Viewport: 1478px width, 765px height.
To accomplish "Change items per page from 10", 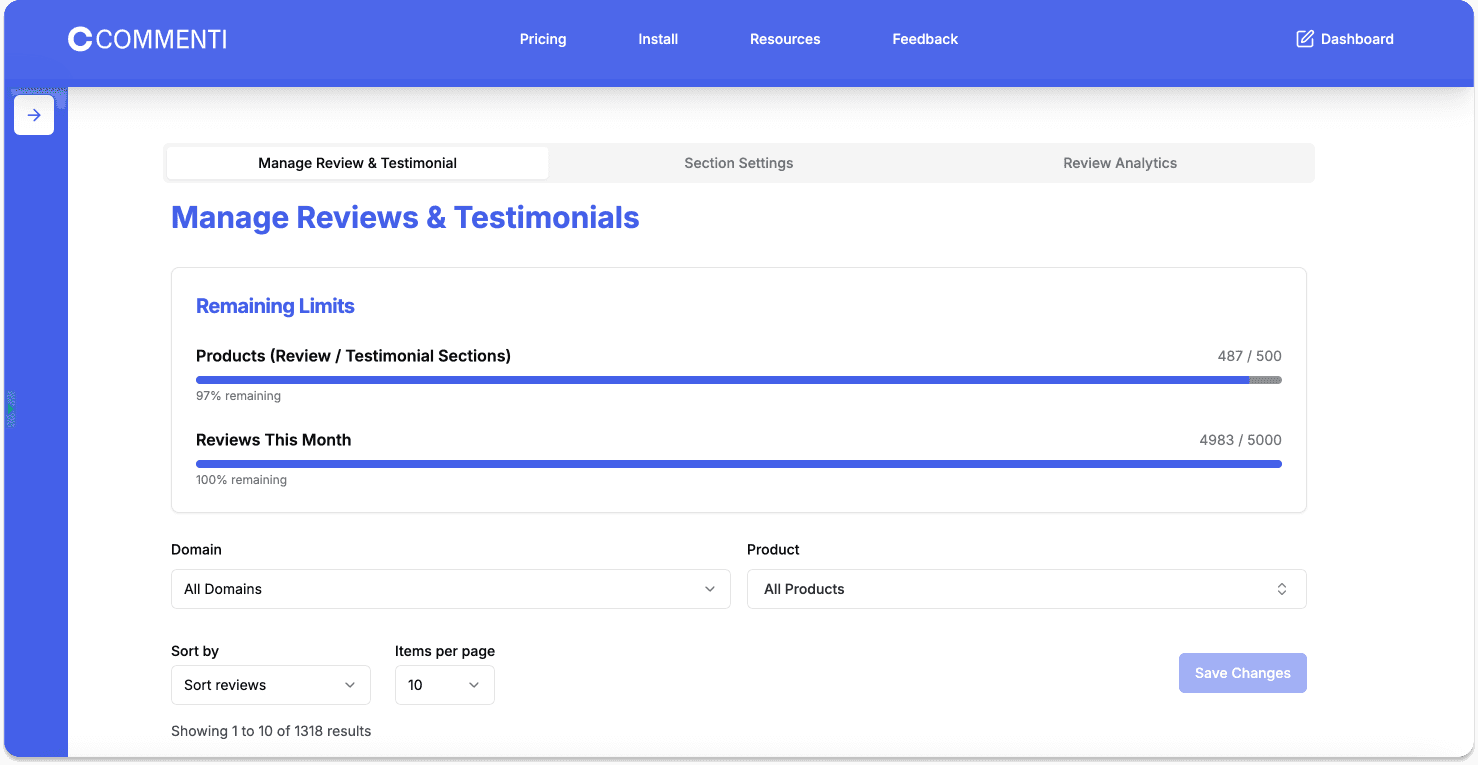I will click(x=445, y=685).
